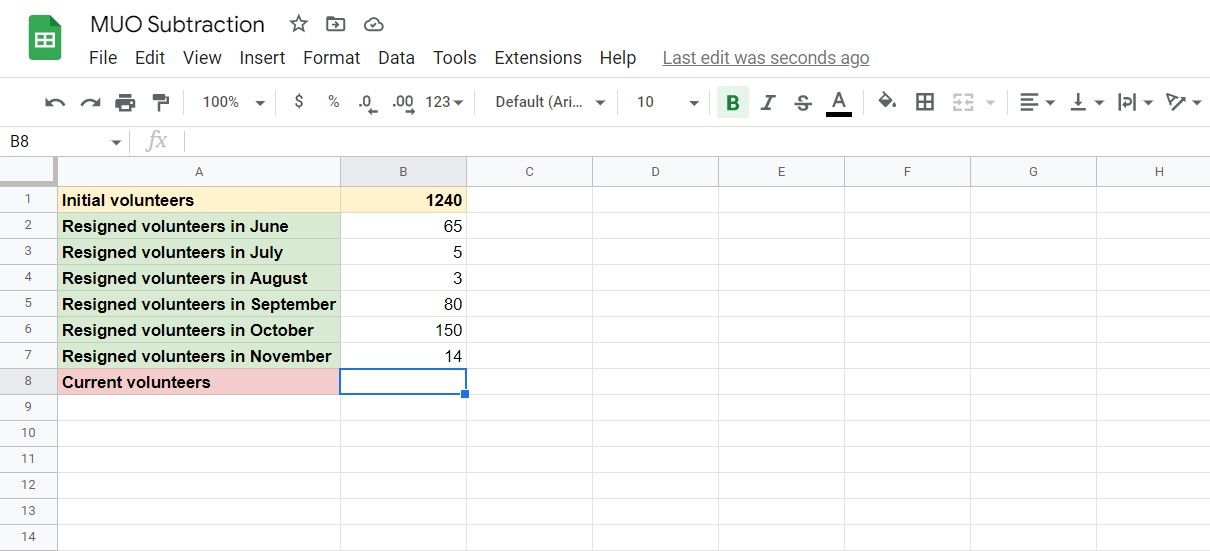
Task: Open the text rotation dropdown
Action: (x=1184, y=102)
